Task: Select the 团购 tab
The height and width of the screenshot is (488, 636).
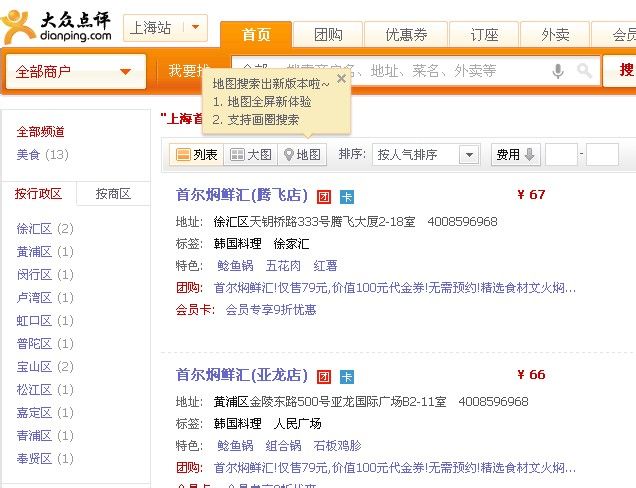Action: point(328,35)
